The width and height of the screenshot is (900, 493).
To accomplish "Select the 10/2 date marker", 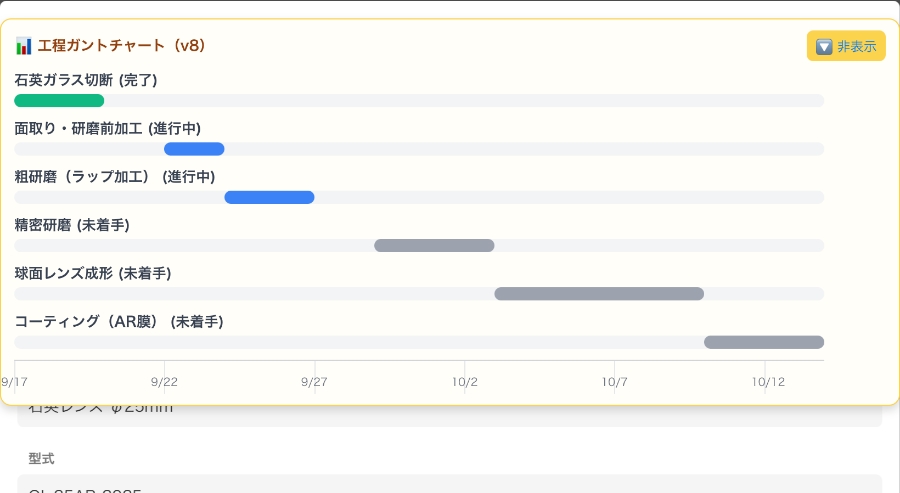I will (464, 381).
